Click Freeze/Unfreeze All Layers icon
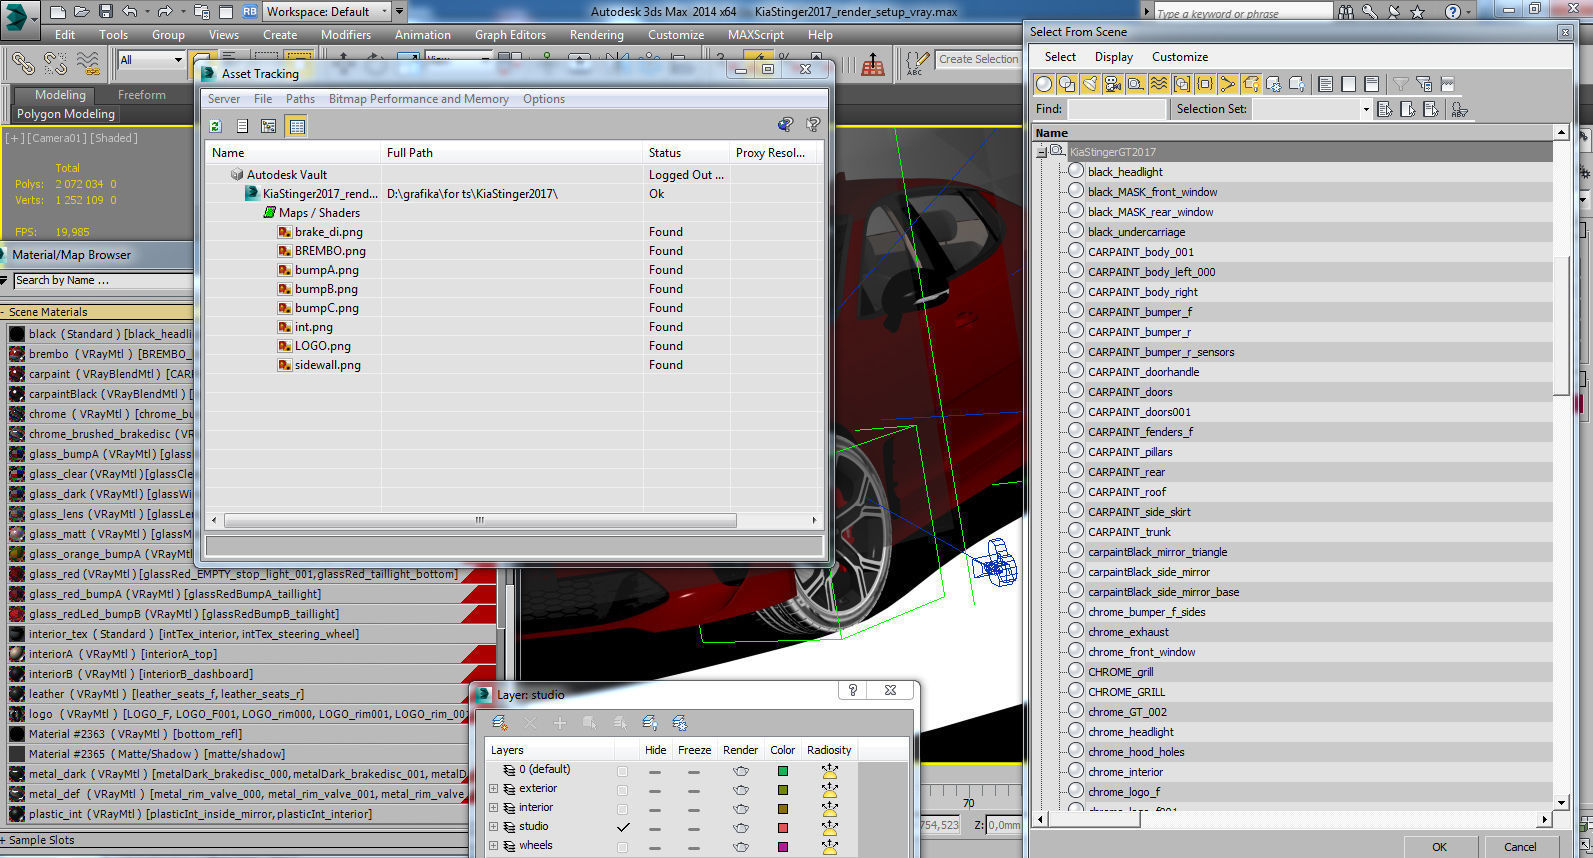This screenshot has width=1593, height=858. (680, 723)
